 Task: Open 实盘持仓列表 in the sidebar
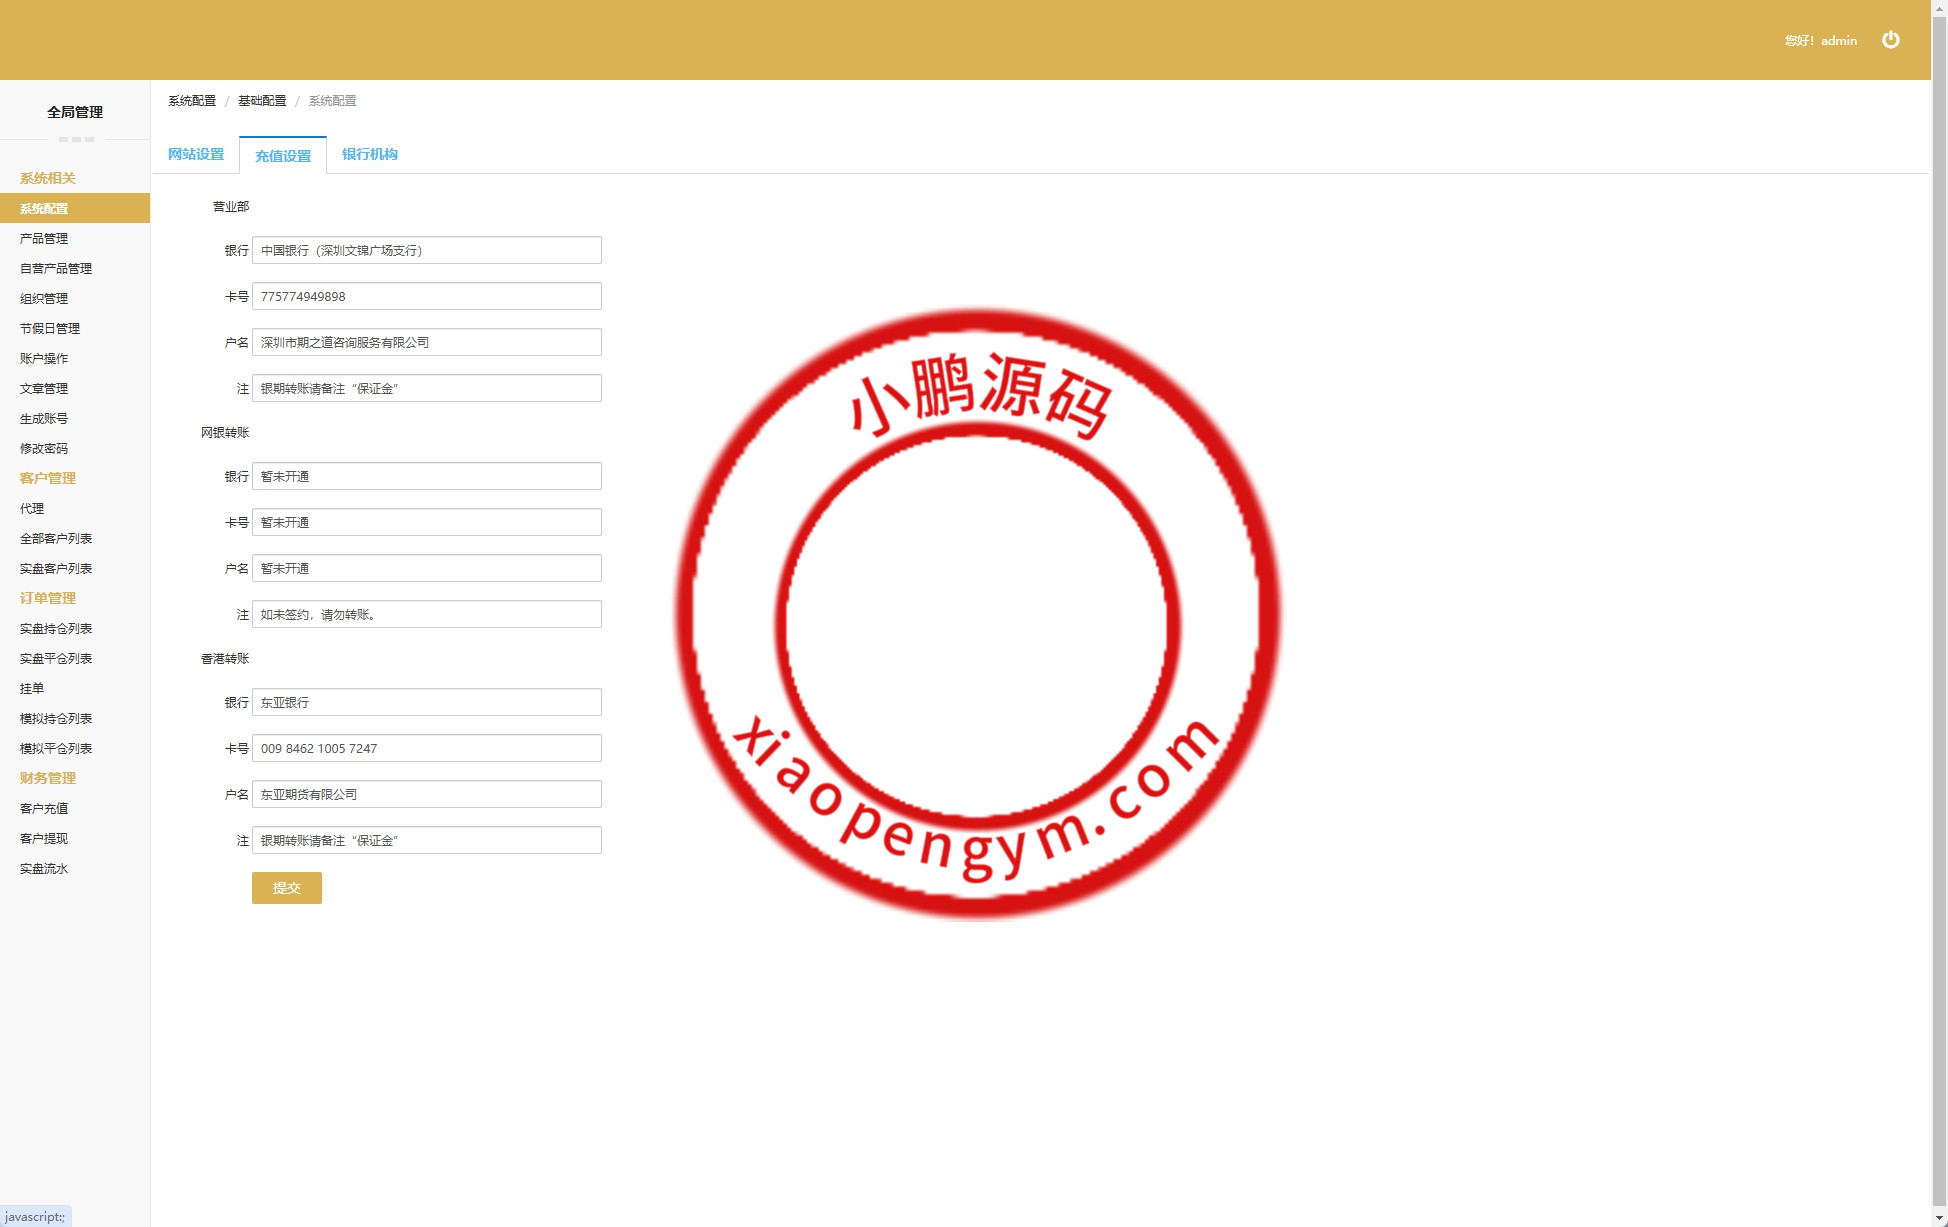point(56,628)
